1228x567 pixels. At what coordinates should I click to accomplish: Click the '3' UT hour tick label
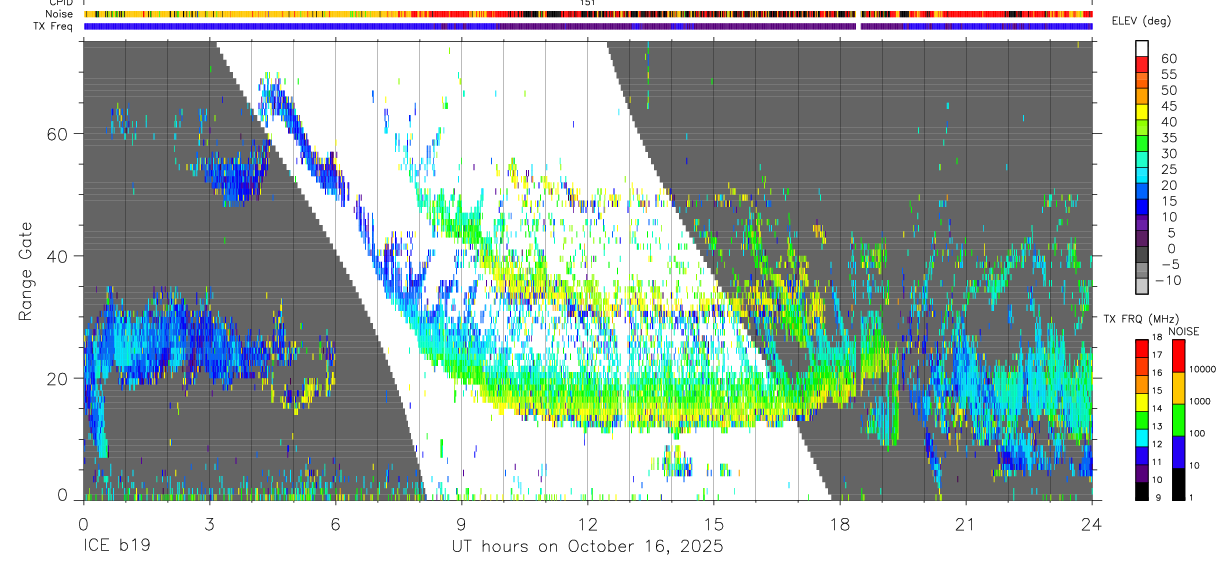[x=209, y=524]
